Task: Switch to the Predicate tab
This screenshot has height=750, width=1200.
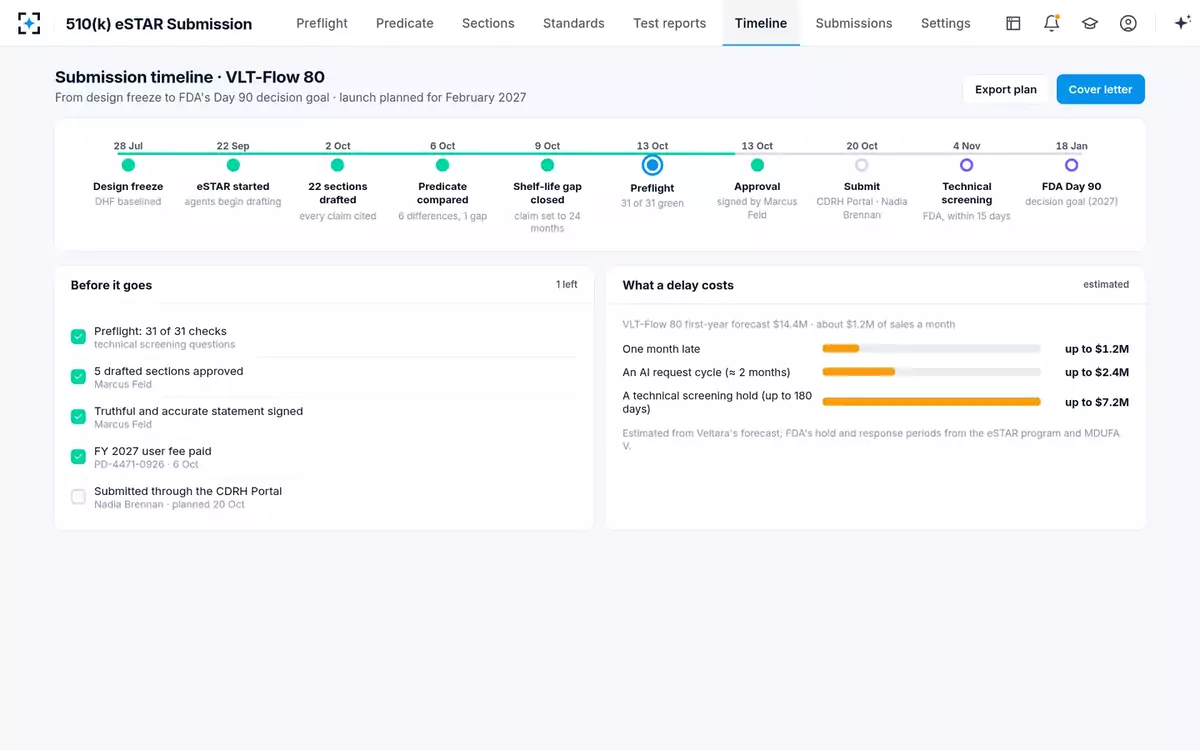Action: coord(405,23)
